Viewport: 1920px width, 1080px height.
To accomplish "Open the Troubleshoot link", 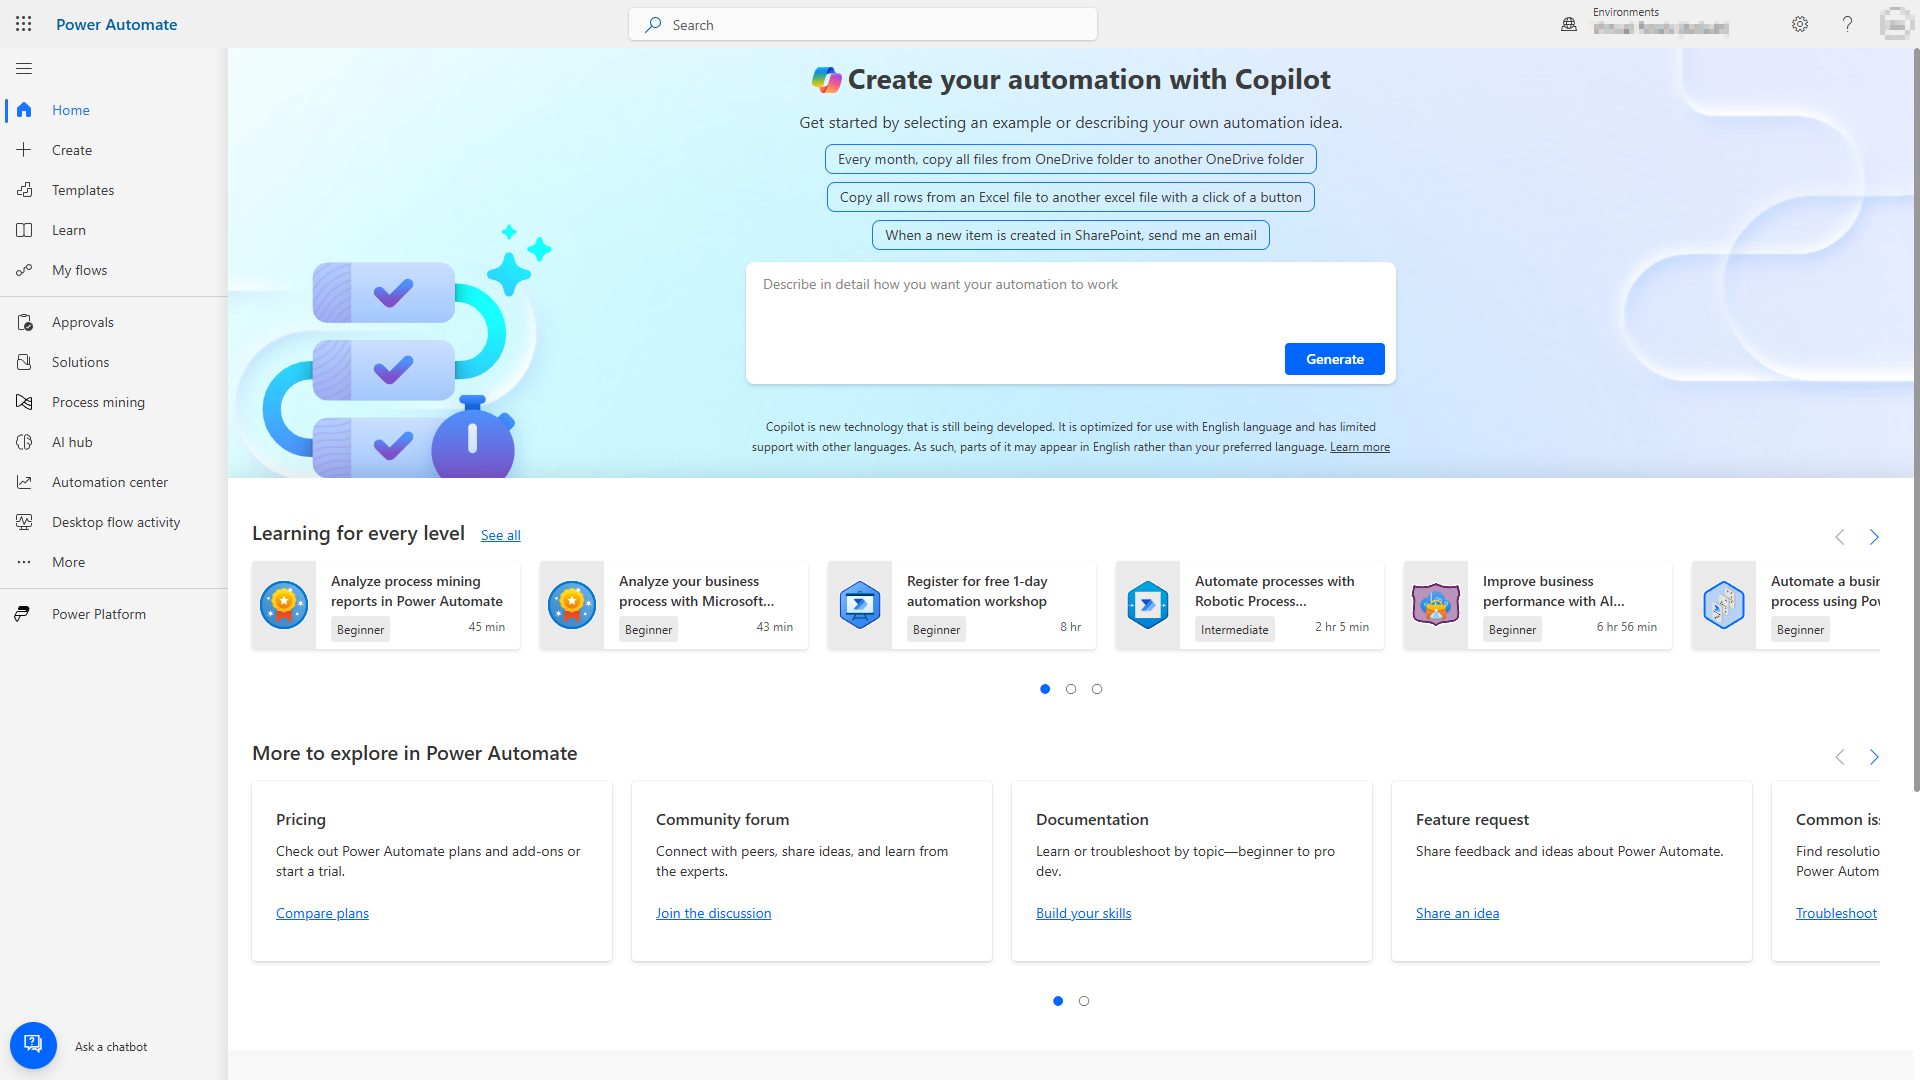I will [x=1836, y=913].
